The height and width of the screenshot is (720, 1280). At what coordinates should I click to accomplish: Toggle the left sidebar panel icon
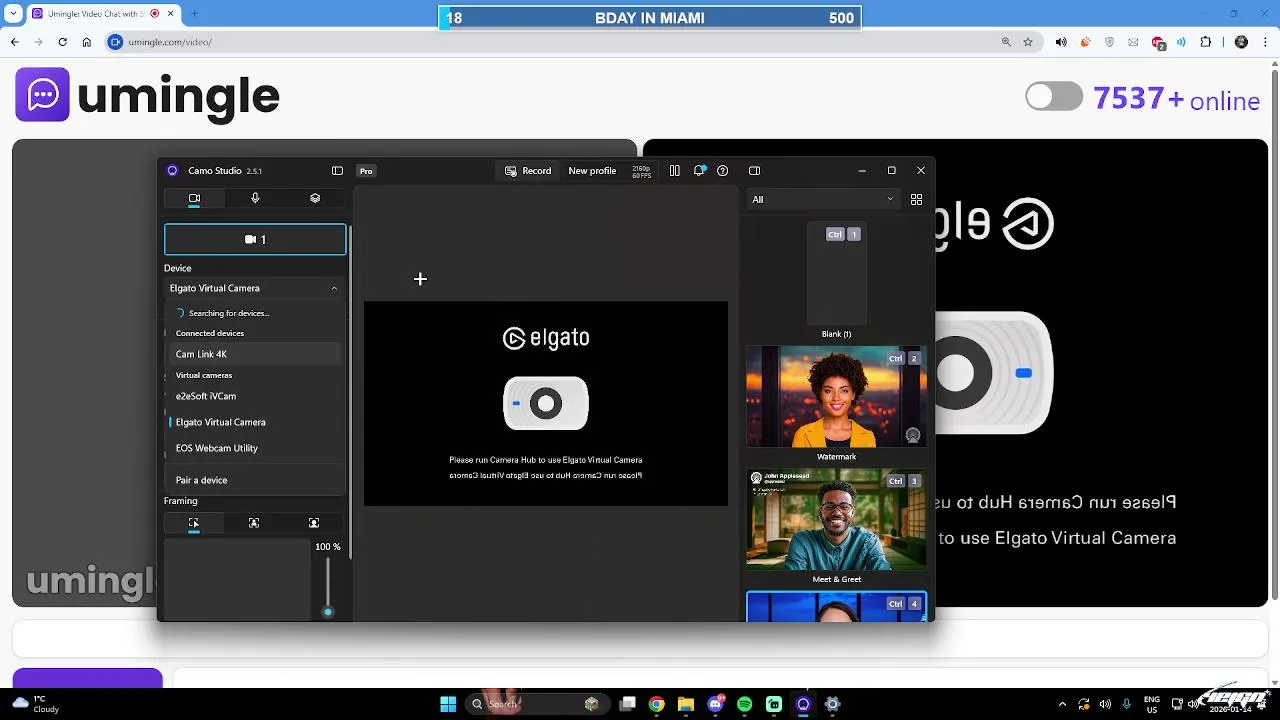point(337,171)
